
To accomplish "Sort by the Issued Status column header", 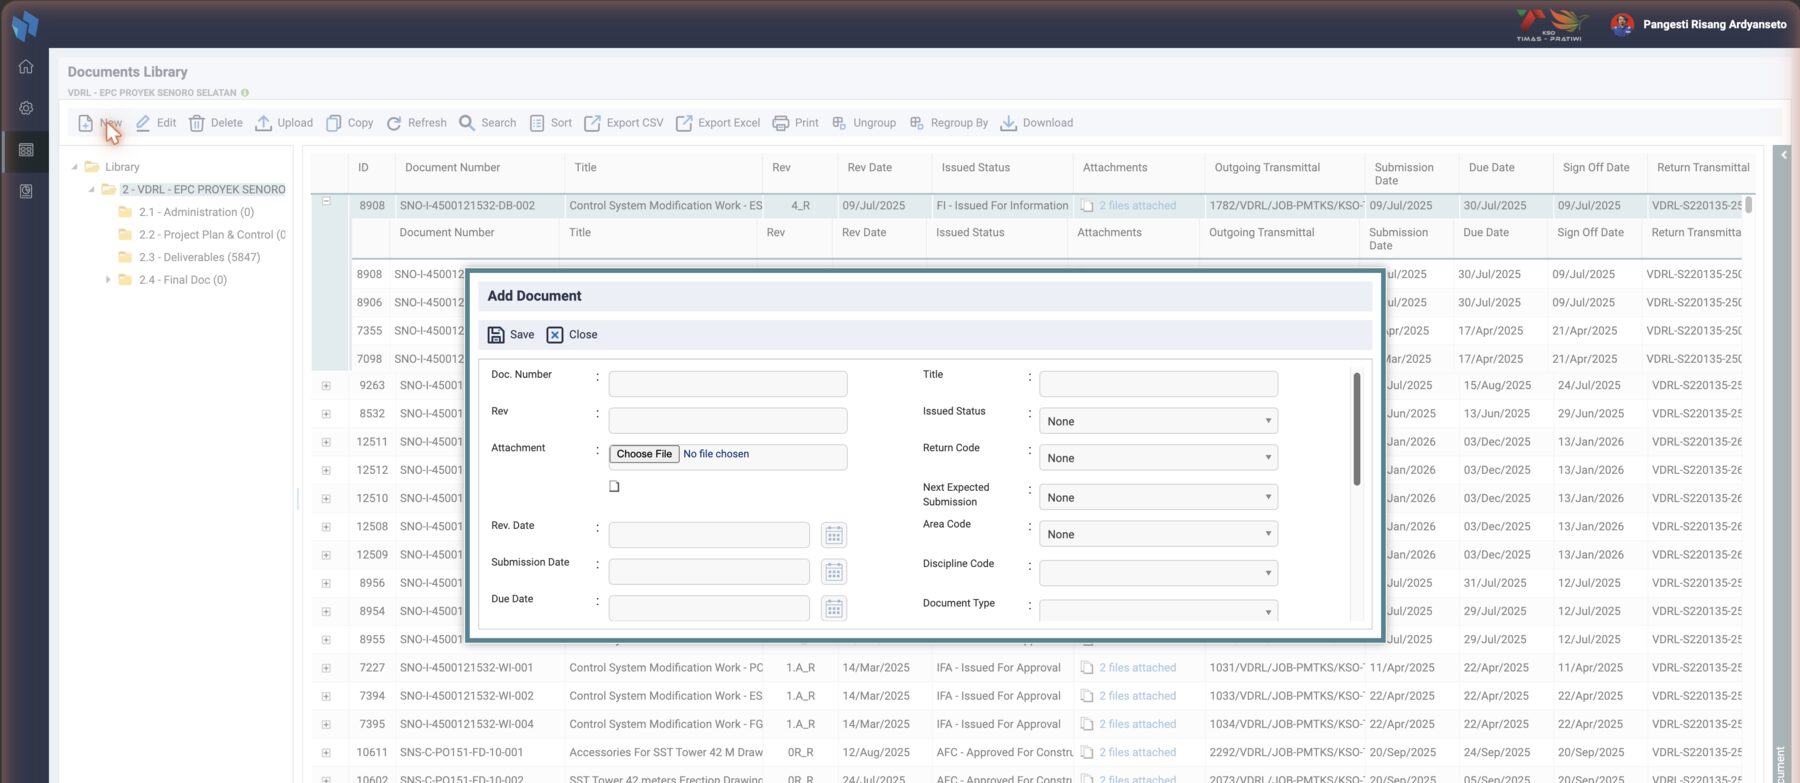I will coord(975,168).
